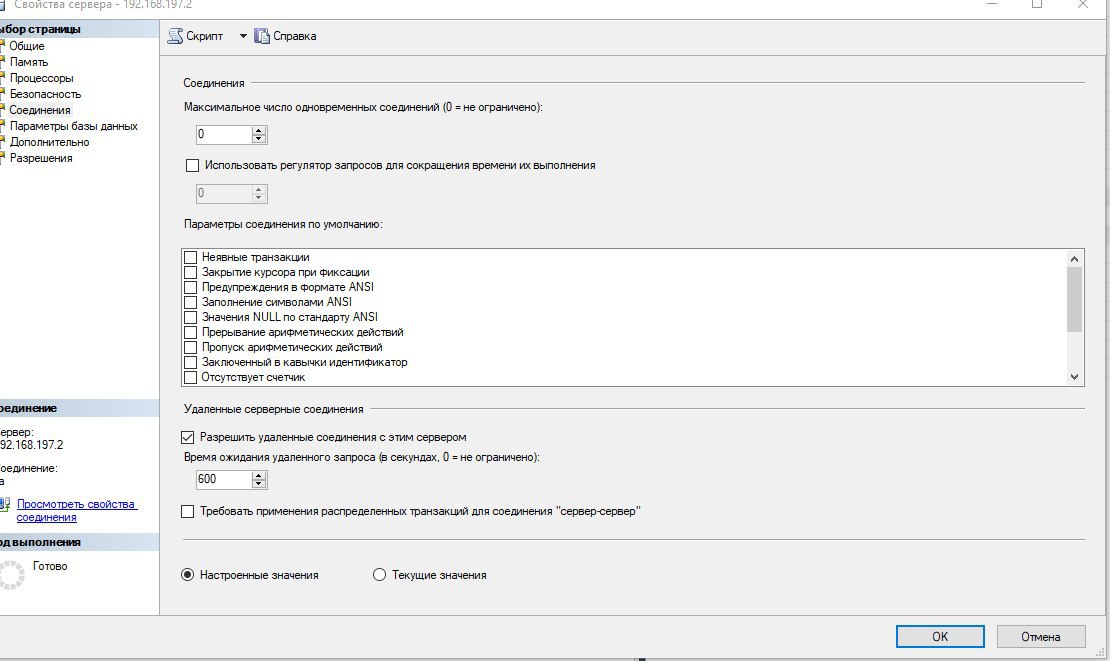Toggle Разрешить удаленные соединения checkbox
1110x661 pixels.
pyautogui.click(x=187, y=437)
